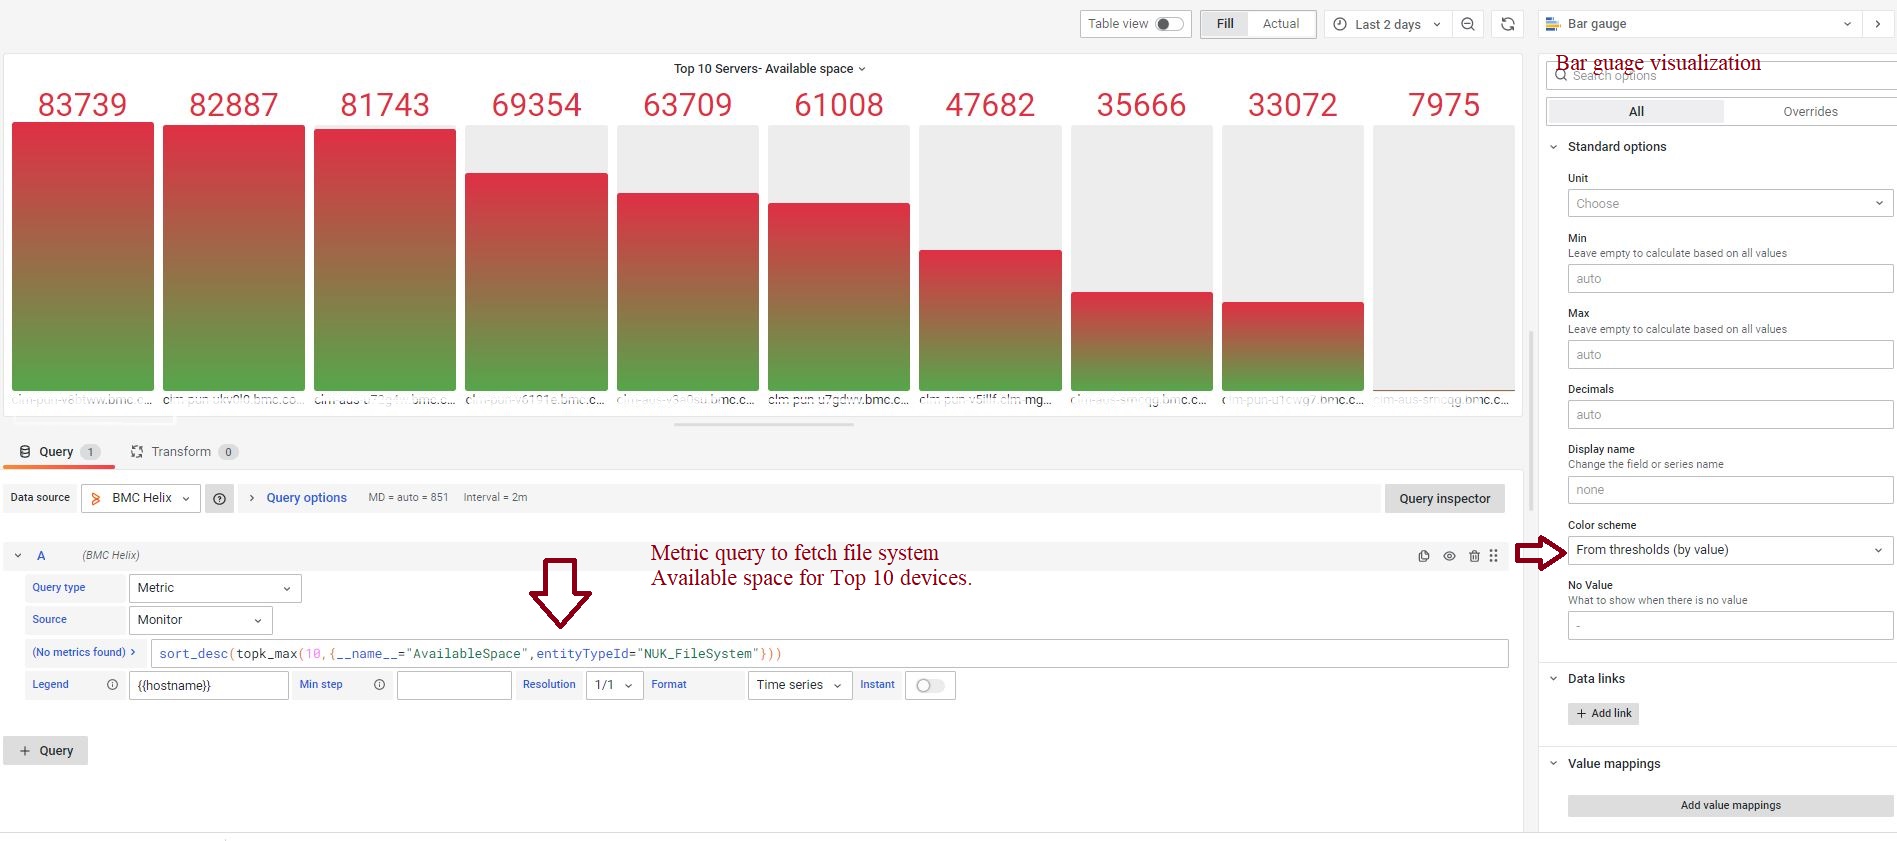
Task: Select the Fill view mode
Action: (1225, 24)
